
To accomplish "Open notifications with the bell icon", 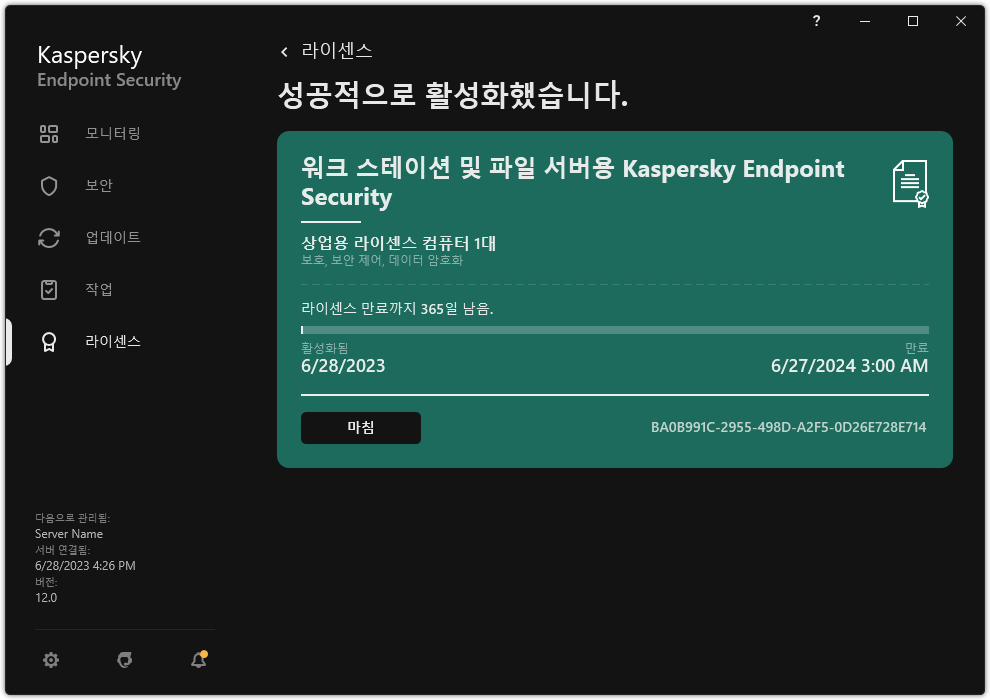I will tap(198, 660).
